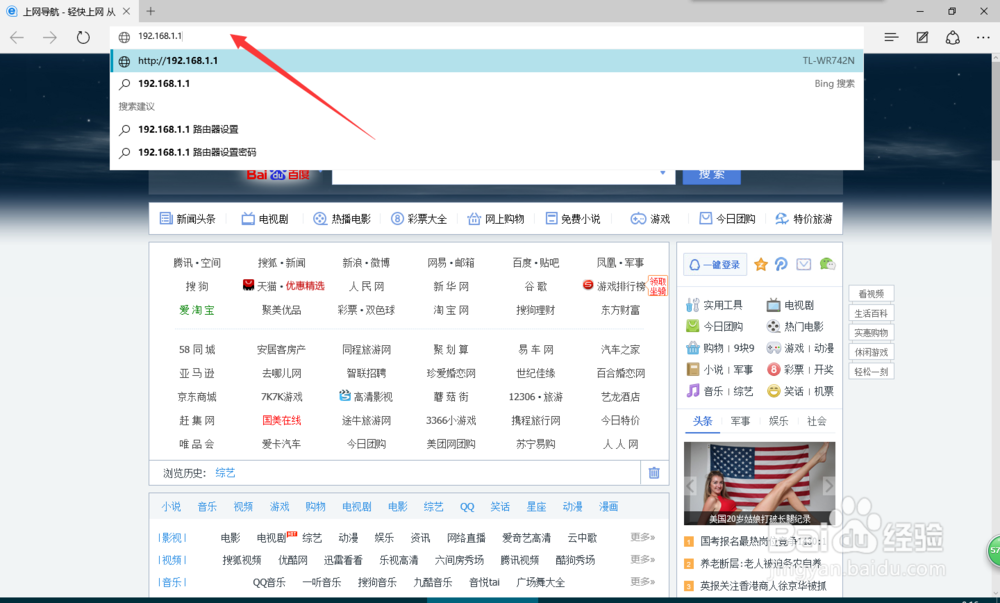Viewport: 1000px width, 603px height.
Task: Click the 生活百科 side button
Action: click(x=871, y=313)
